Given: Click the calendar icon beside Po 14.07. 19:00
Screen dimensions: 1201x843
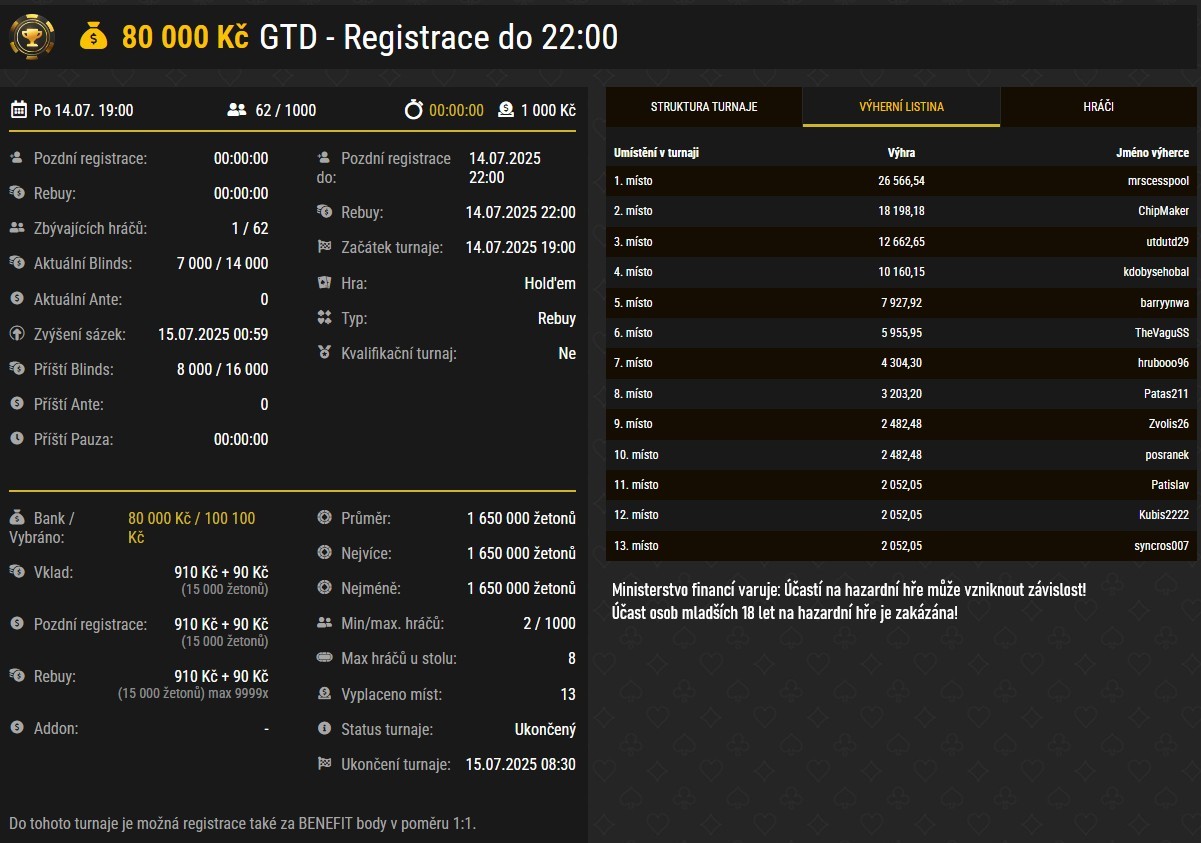Looking at the screenshot, I should click(18, 110).
